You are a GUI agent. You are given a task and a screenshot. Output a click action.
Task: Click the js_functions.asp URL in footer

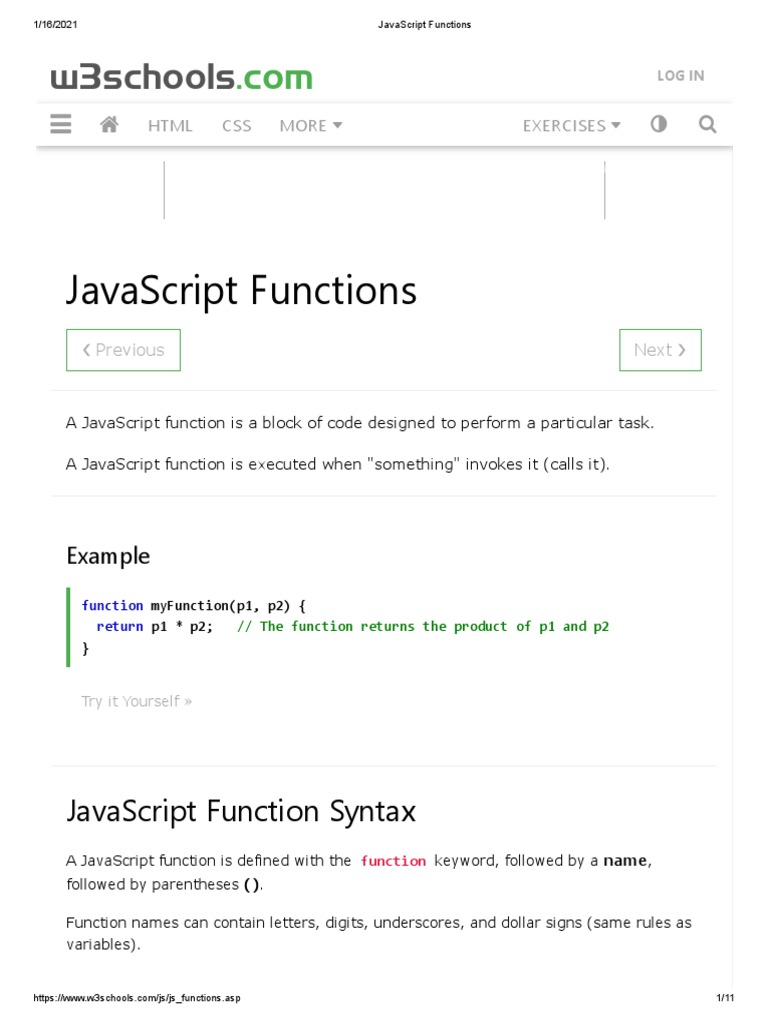tap(137, 998)
